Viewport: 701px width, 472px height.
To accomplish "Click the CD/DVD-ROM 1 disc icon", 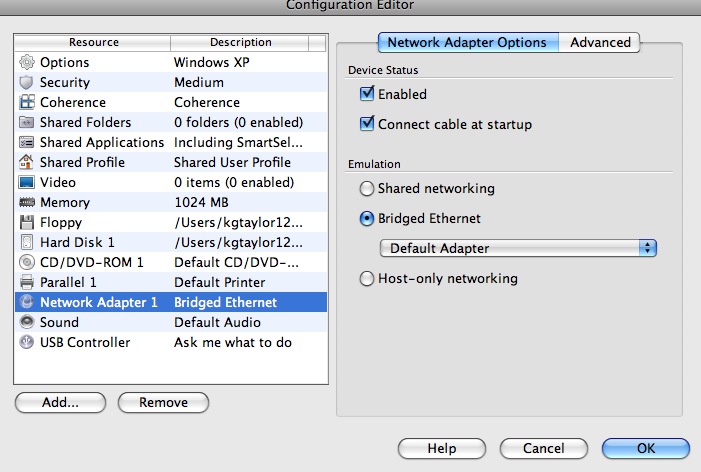I will (27, 262).
